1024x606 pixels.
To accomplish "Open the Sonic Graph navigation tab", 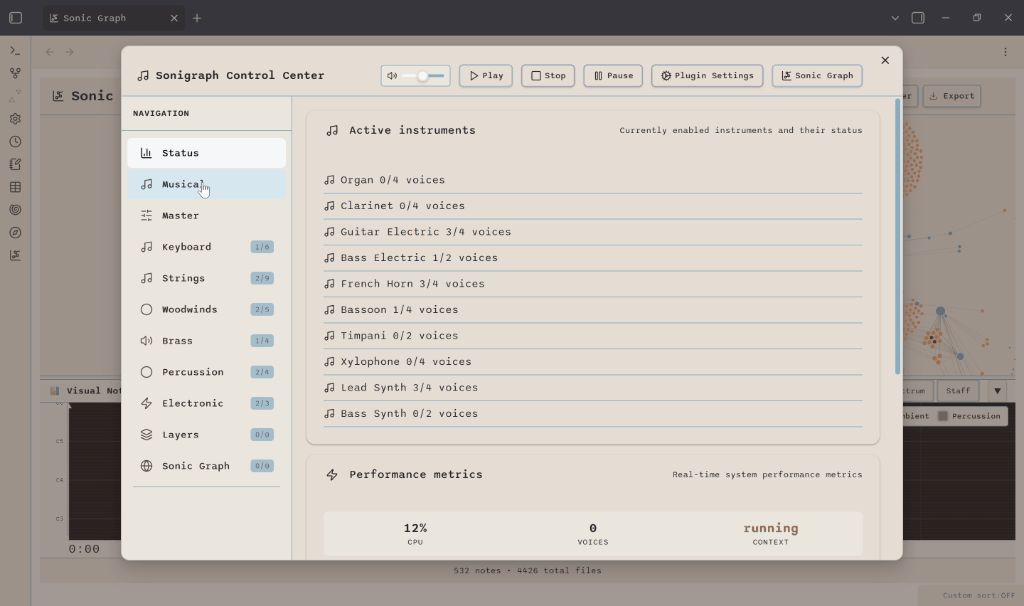I will pos(206,466).
